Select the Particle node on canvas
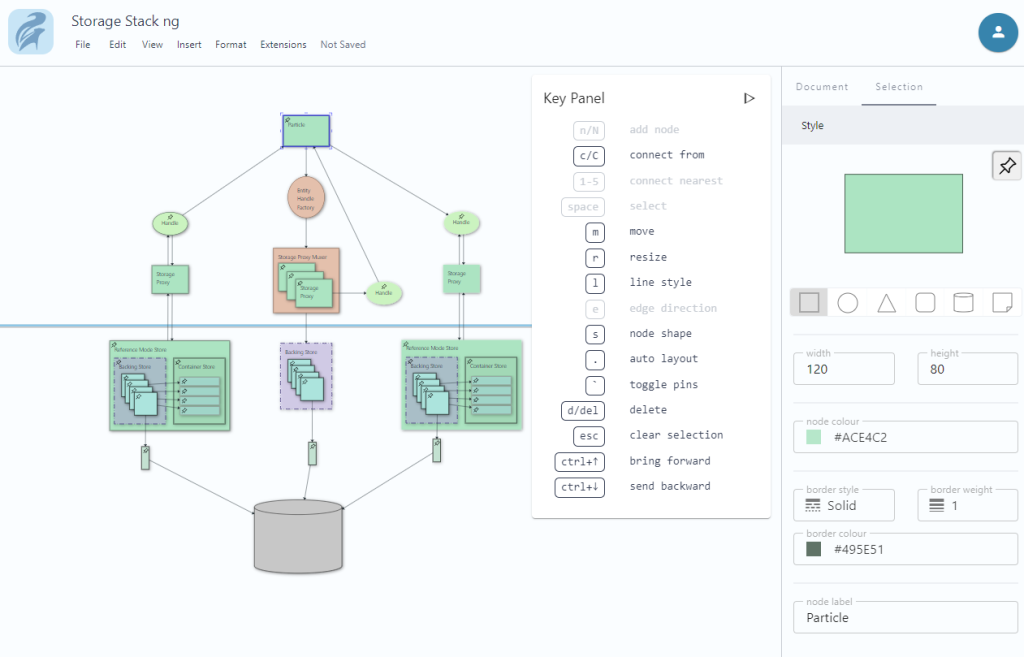 (306, 131)
